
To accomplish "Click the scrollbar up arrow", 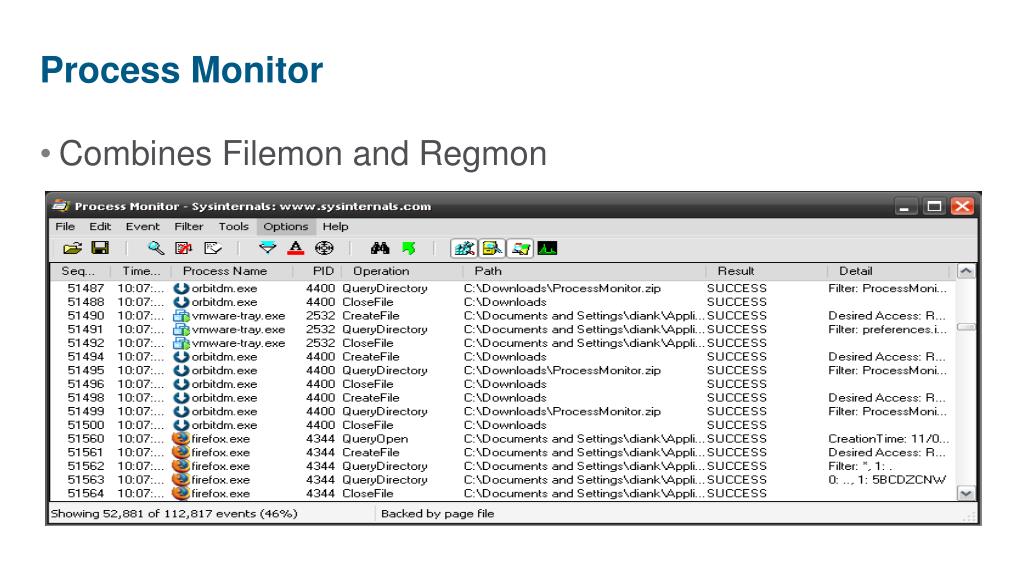I will coord(966,271).
